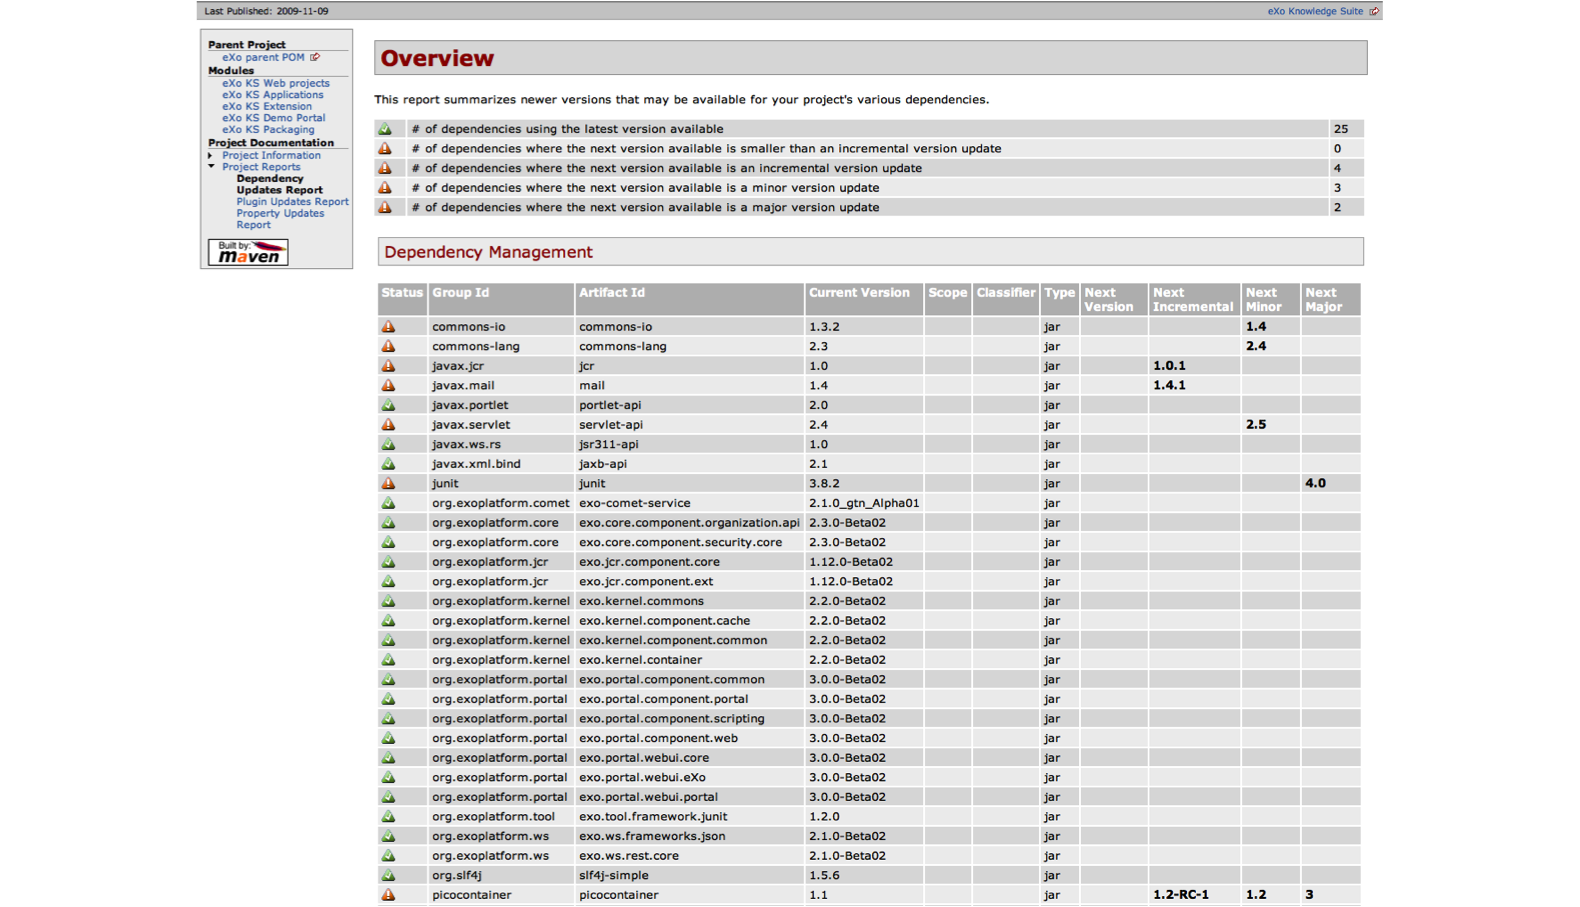Click the Next Major value 4.0 for junit
Screen dimensions: 1580x907
coord(1315,483)
